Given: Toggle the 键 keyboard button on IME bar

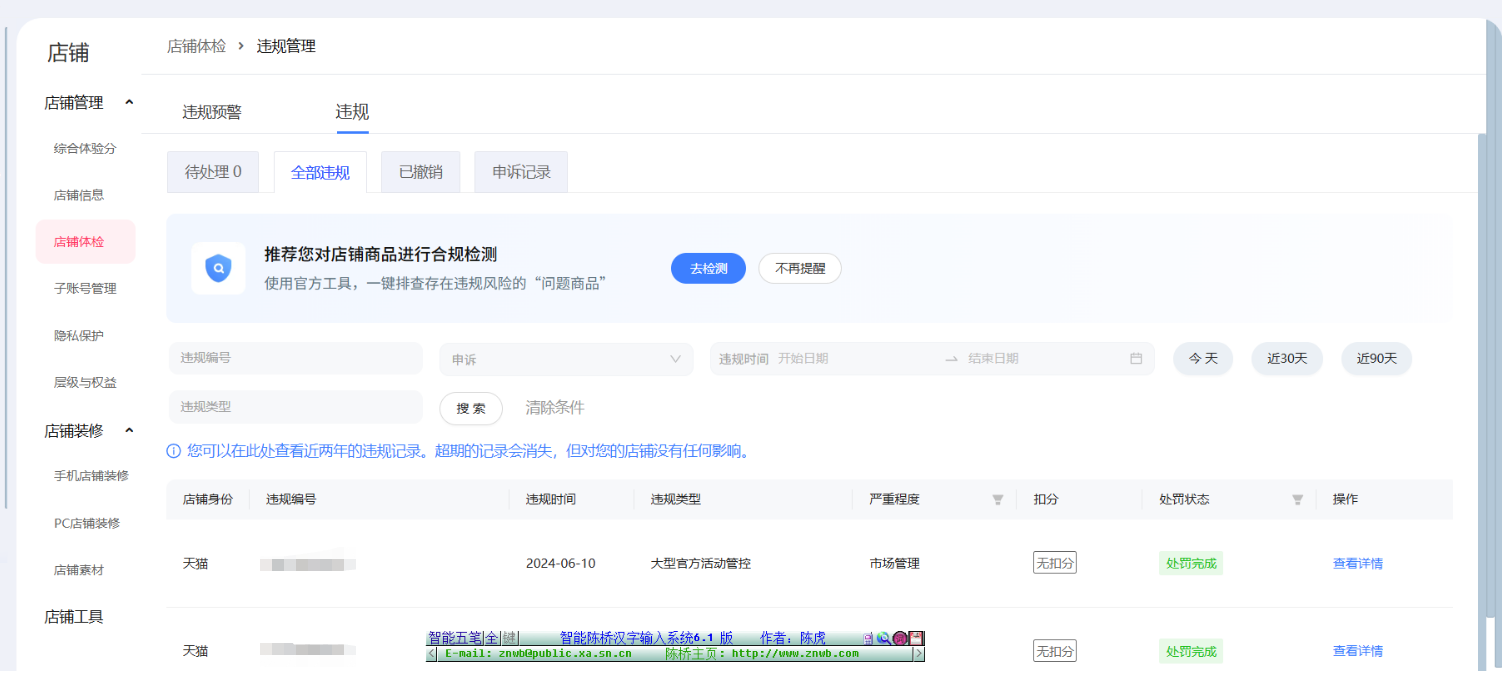Looking at the screenshot, I should [509, 638].
